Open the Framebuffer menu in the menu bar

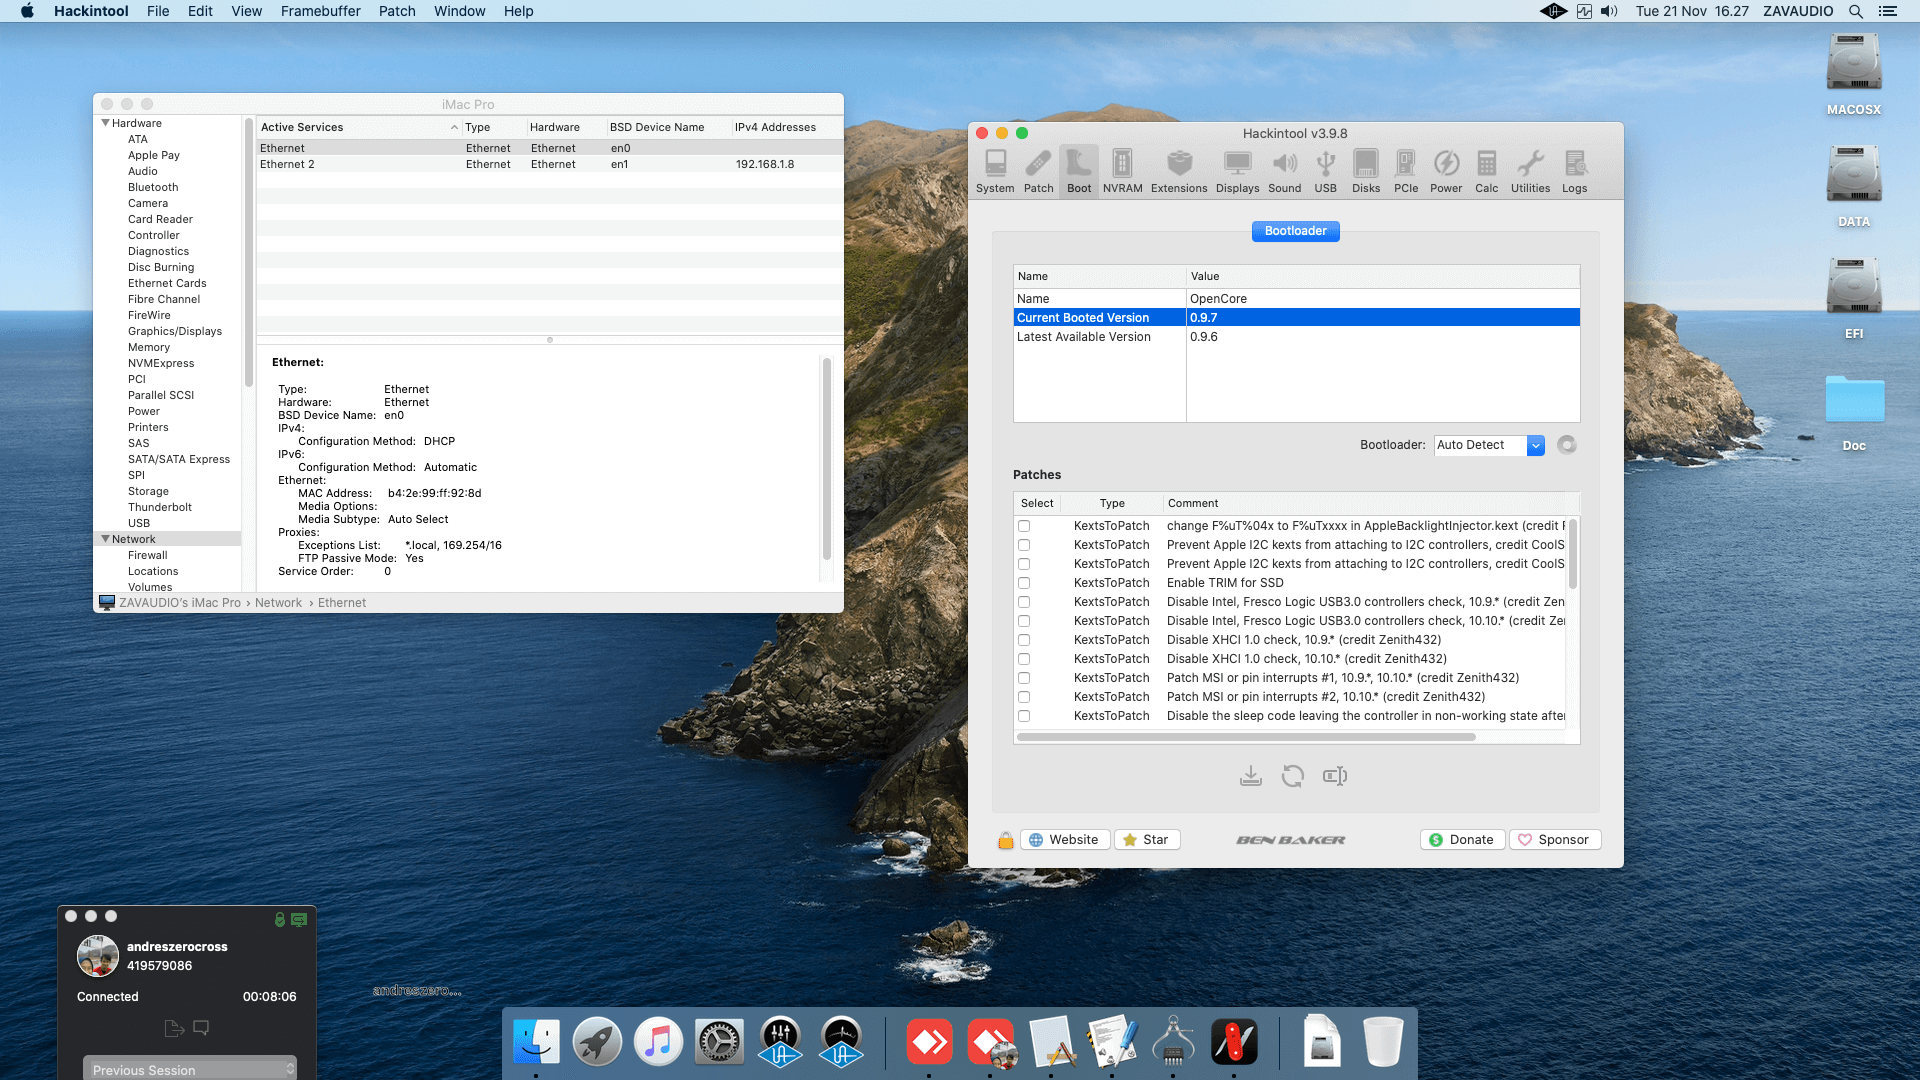pyautogui.click(x=320, y=11)
